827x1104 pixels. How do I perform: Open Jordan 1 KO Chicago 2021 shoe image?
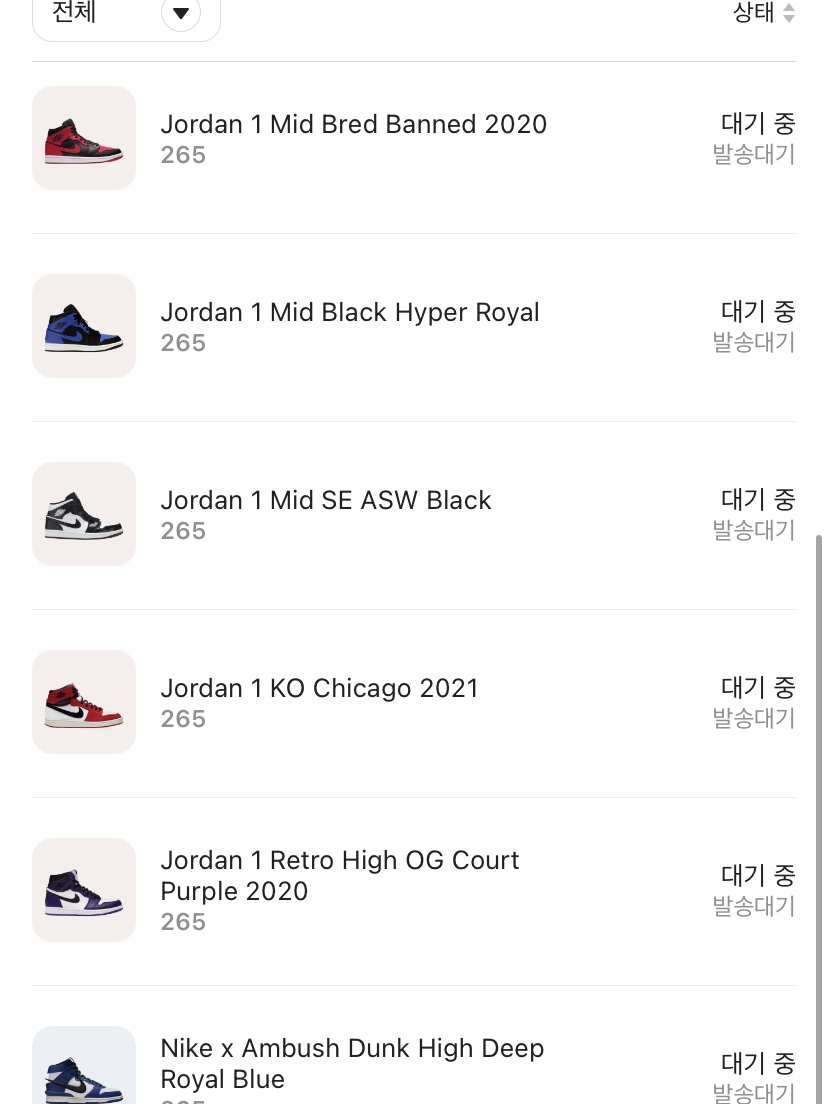(84, 702)
